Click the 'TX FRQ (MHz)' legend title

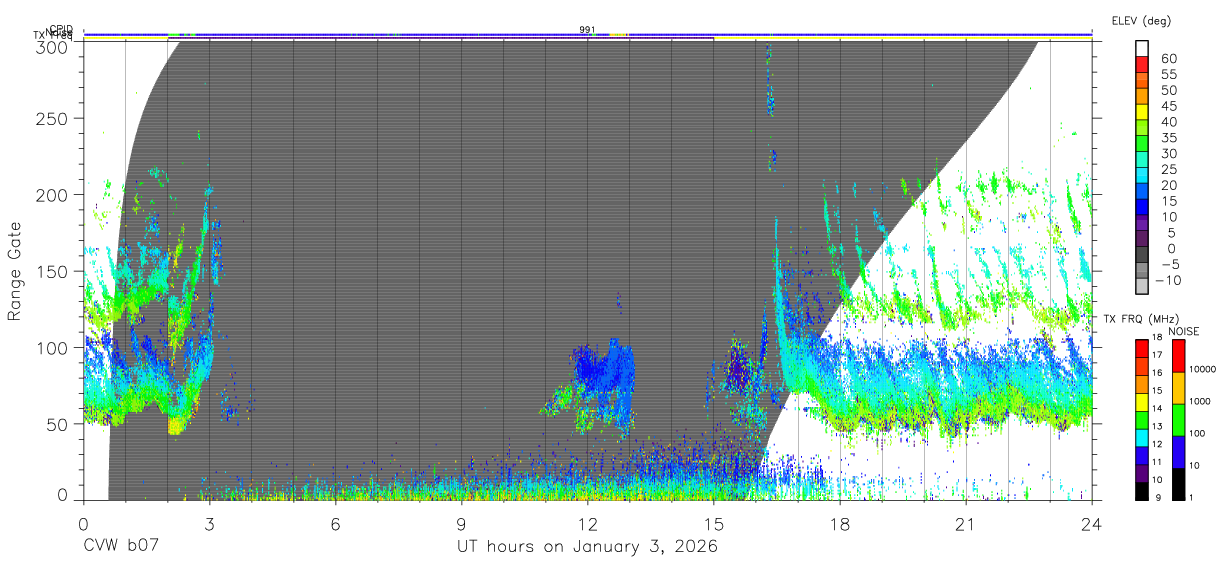point(1141,319)
